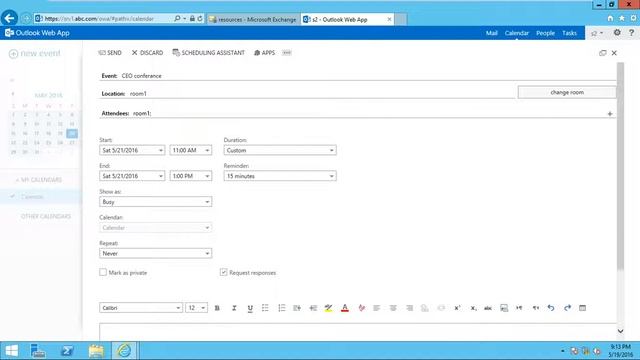Go to Tasks in the top navigation
The image size is (640, 360).
[x=569, y=33]
